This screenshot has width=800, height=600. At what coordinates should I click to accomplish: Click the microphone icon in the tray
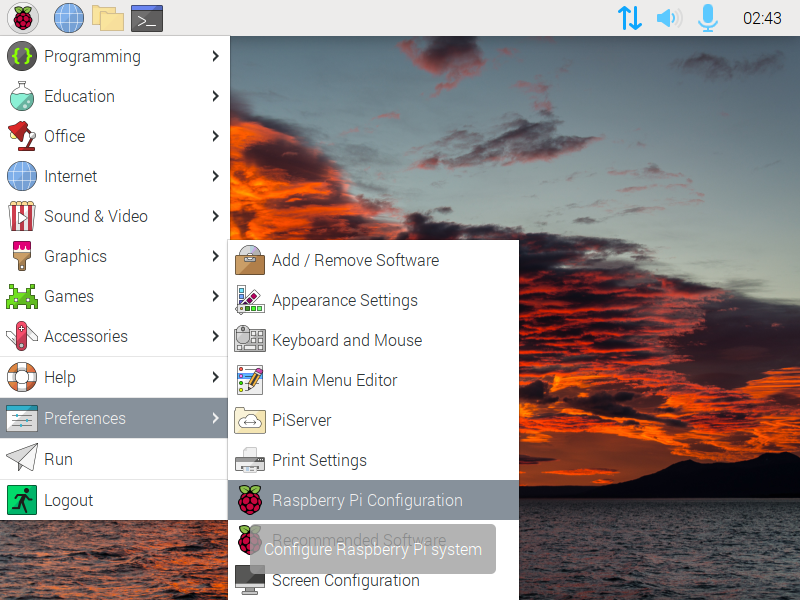(x=708, y=18)
